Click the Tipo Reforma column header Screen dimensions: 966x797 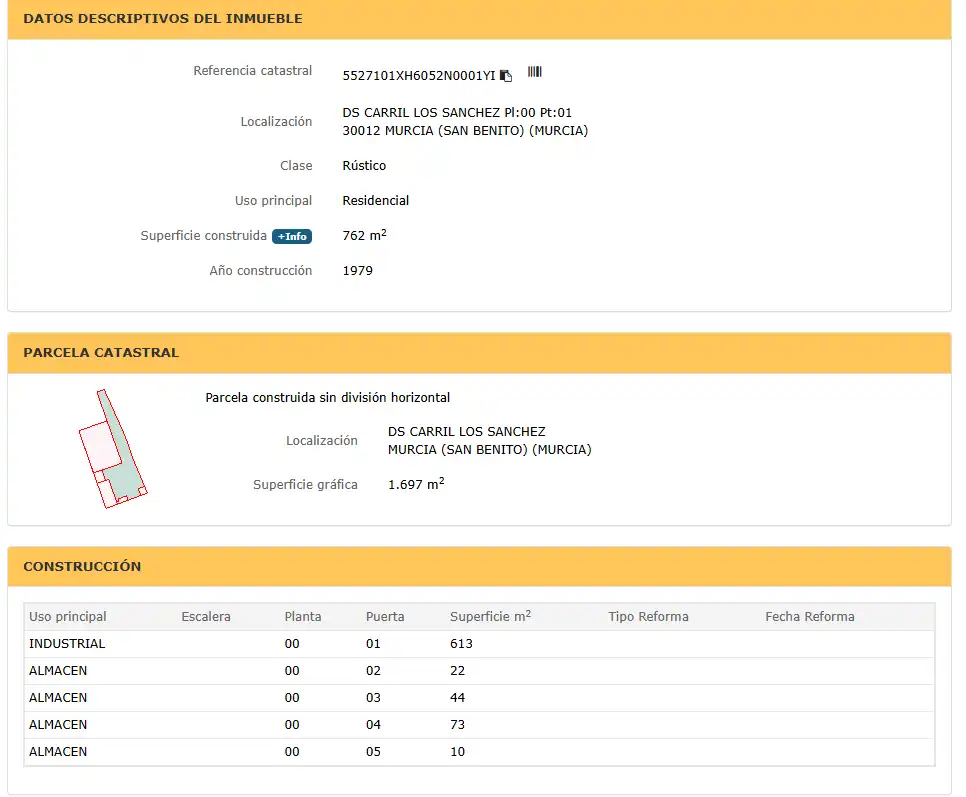(648, 617)
